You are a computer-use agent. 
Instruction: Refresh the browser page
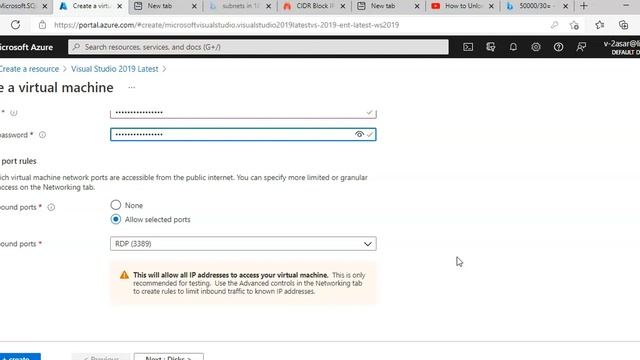tap(16, 25)
